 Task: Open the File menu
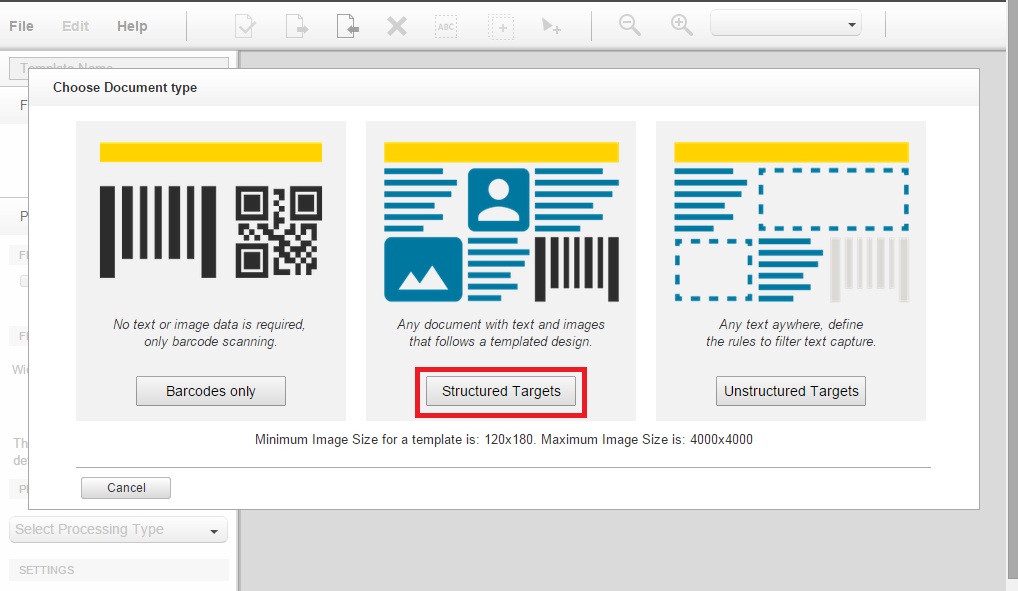[22, 26]
